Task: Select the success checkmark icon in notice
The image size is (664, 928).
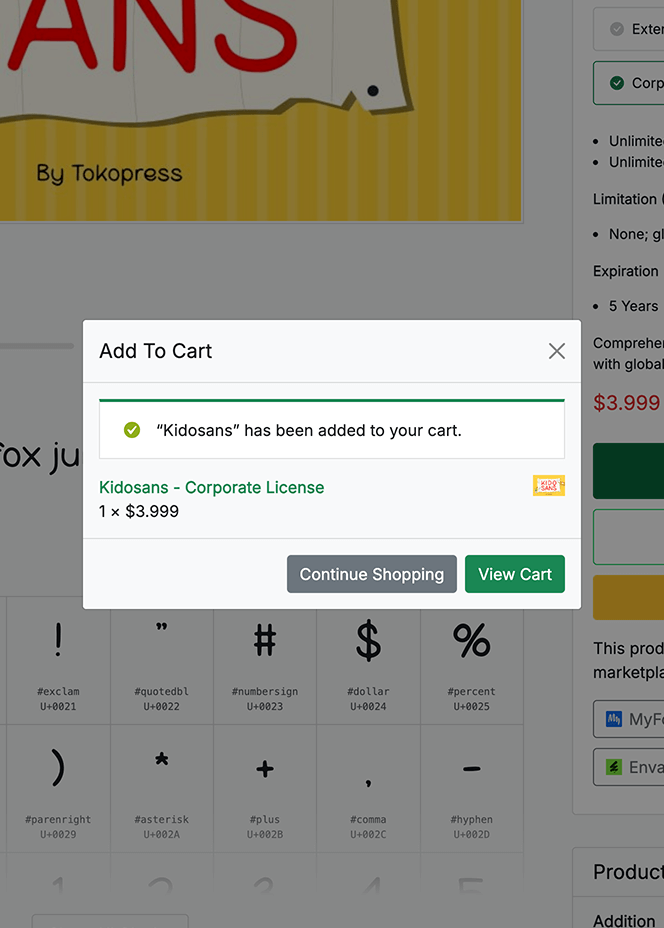Action: coord(132,430)
